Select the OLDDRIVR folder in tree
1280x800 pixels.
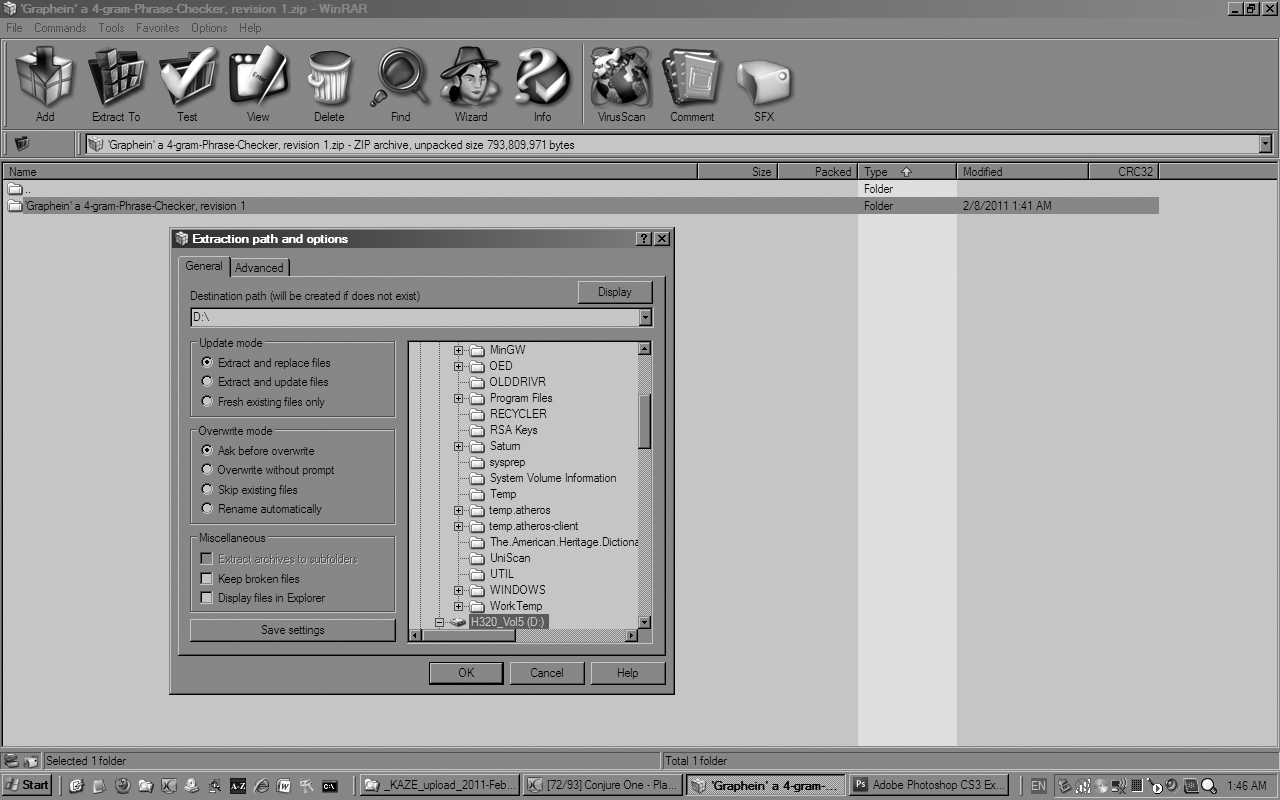point(517,382)
